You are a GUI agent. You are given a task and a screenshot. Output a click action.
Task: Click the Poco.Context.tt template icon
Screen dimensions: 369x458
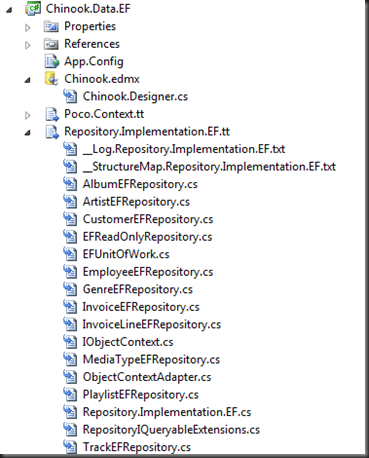52,114
